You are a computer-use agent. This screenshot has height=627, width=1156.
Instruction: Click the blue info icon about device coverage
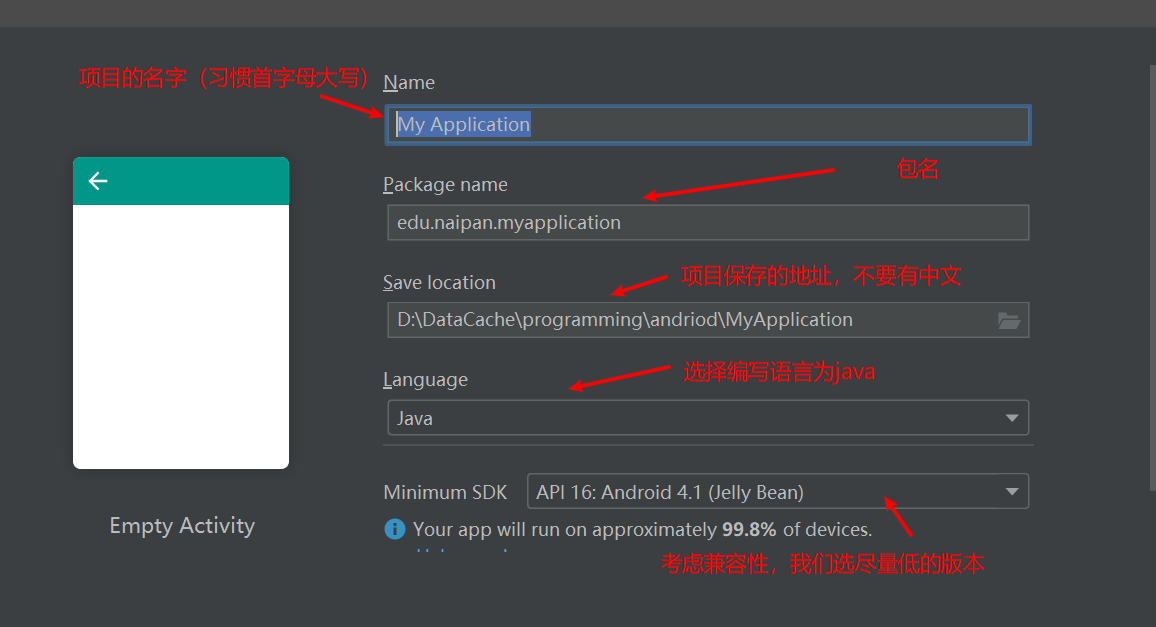coord(395,530)
